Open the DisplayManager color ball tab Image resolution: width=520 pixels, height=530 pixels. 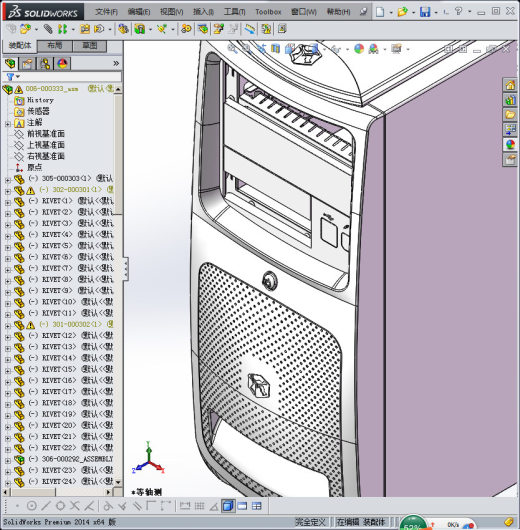[62, 63]
